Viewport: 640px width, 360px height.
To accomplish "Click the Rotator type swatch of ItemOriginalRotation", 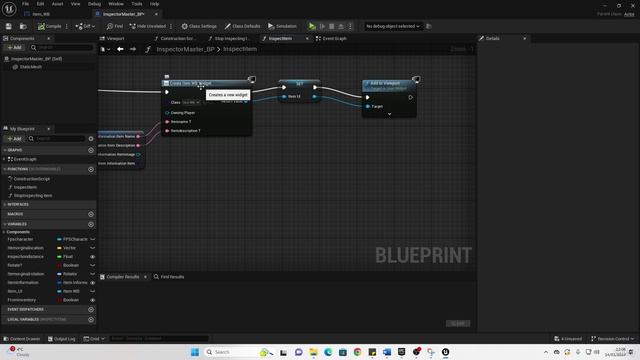I will click(x=59, y=274).
